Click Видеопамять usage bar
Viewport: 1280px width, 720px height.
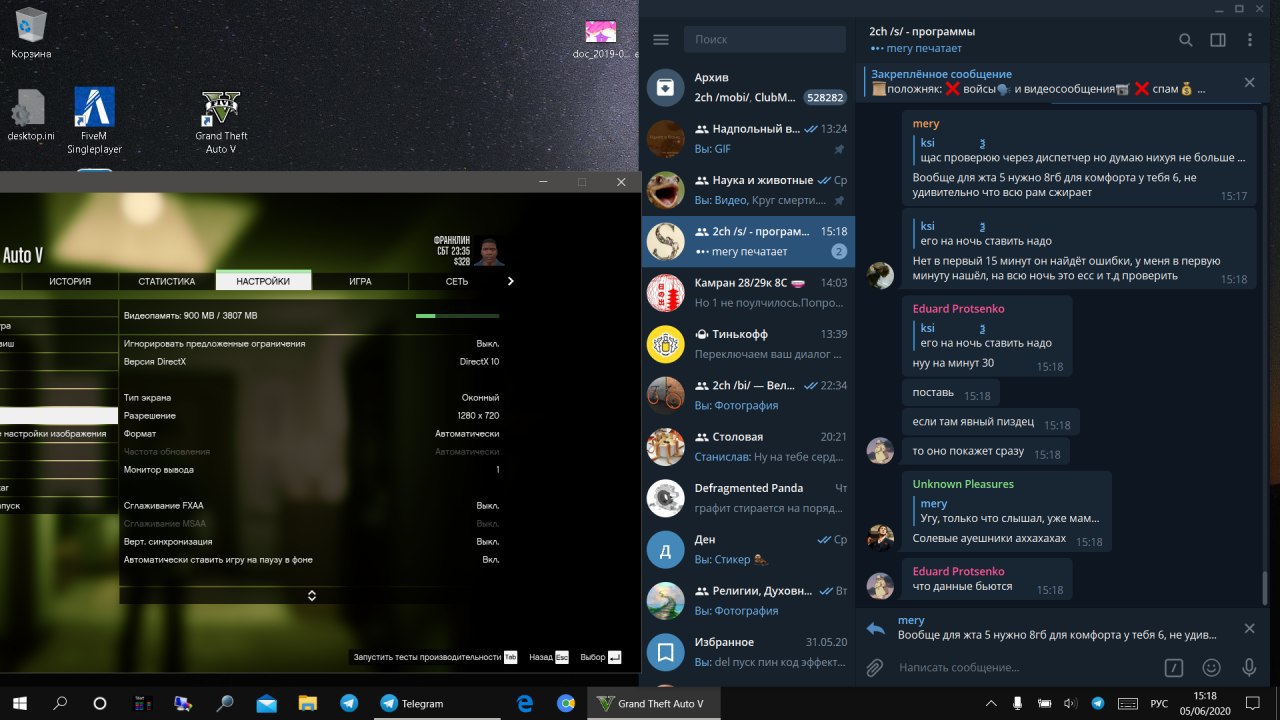457,316
